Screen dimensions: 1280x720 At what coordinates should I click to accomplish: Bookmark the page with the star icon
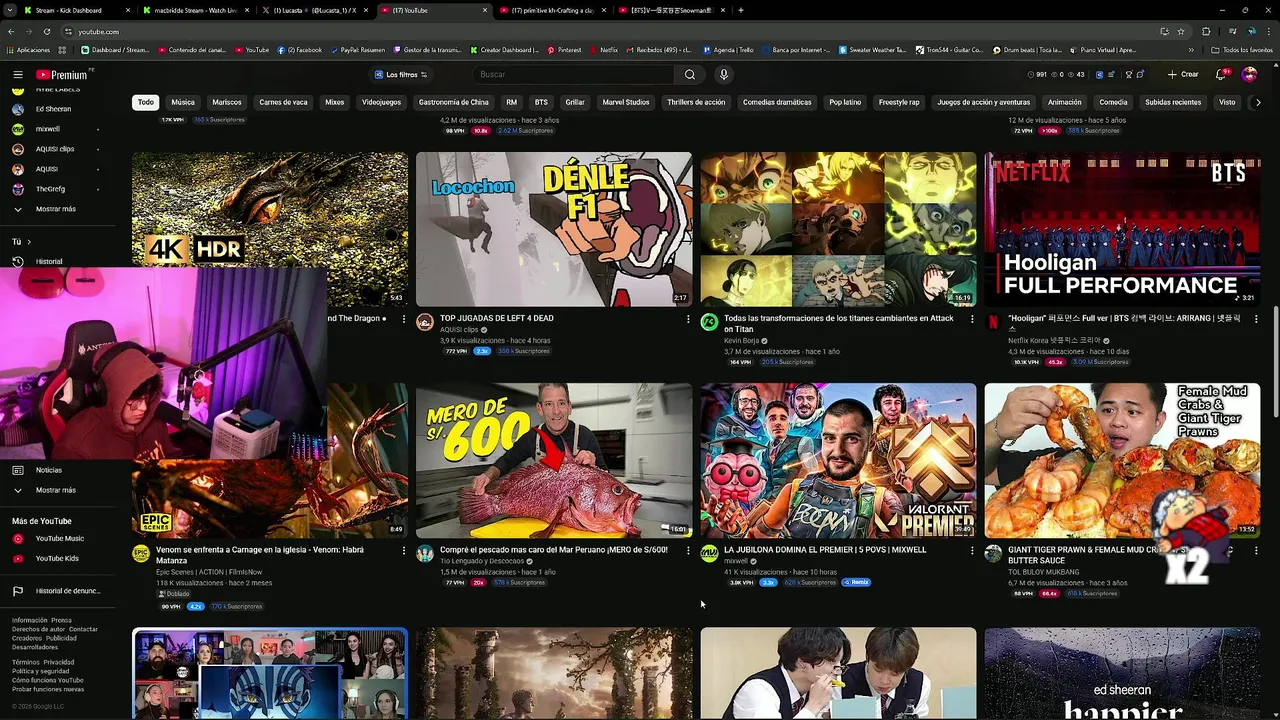(x=1183, y=31)
